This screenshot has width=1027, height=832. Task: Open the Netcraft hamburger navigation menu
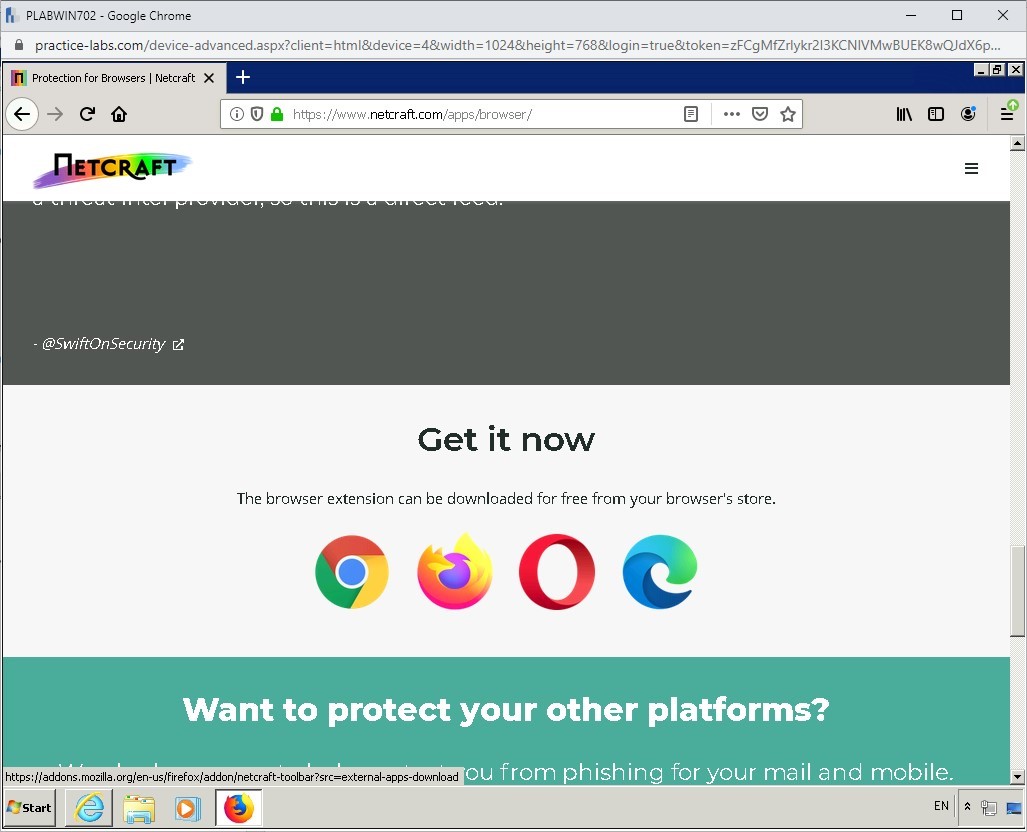(x=971, y=169)
